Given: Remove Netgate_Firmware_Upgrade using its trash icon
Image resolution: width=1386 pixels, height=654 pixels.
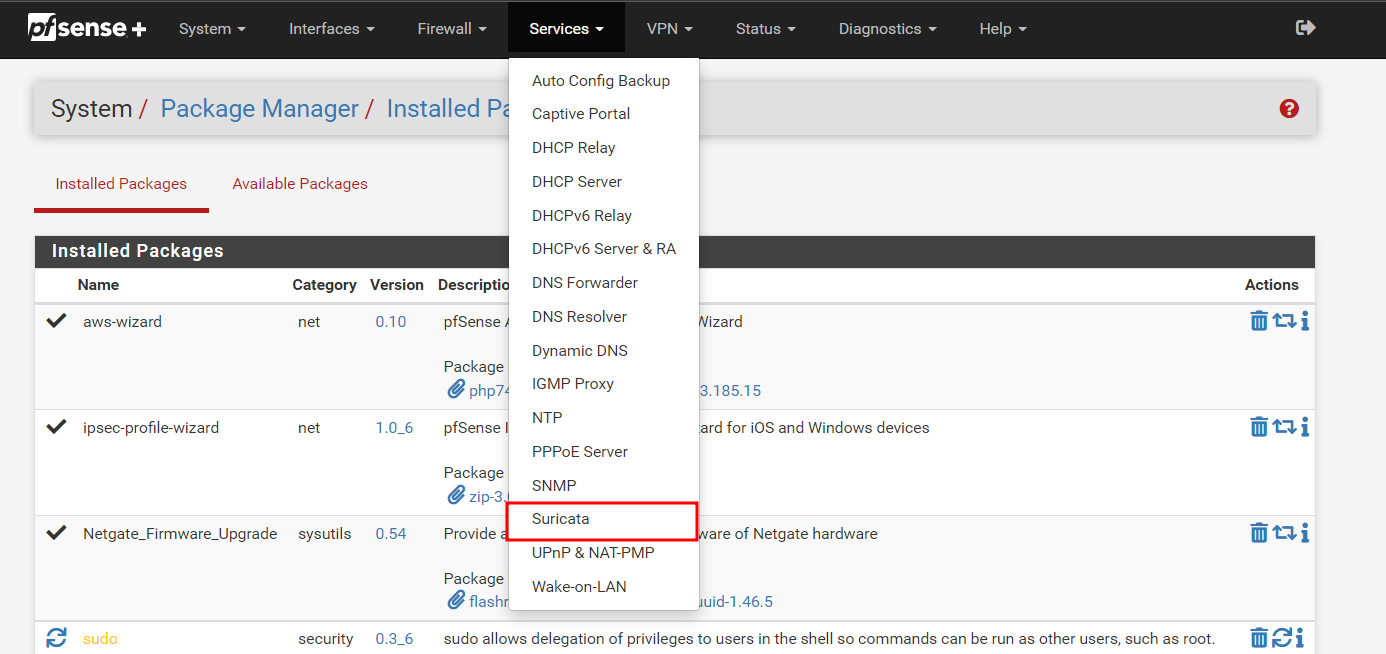Looking at the screenshot, I should point(1259,533).
